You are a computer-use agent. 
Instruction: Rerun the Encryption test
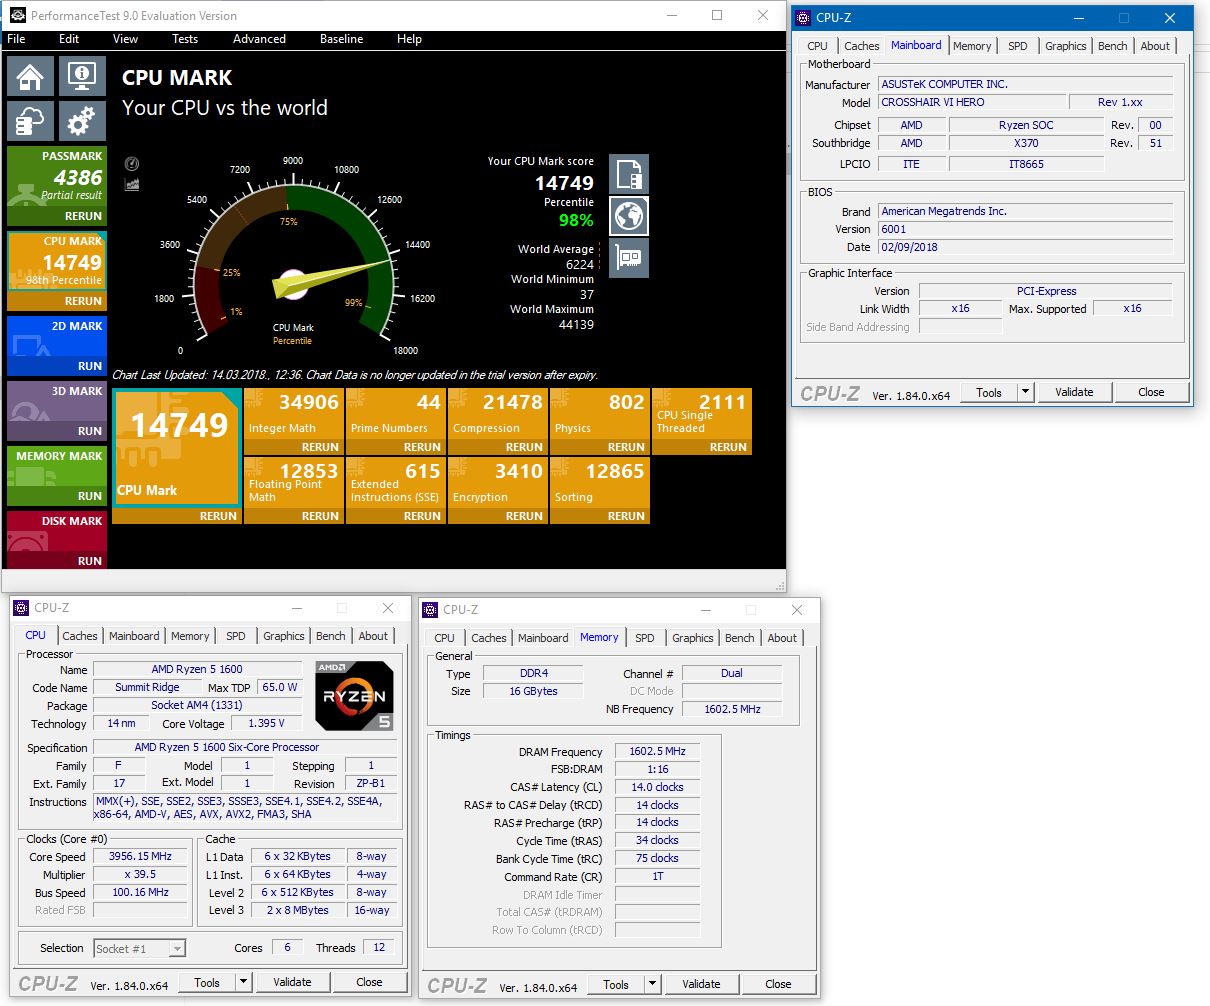(x=524, y=516)
